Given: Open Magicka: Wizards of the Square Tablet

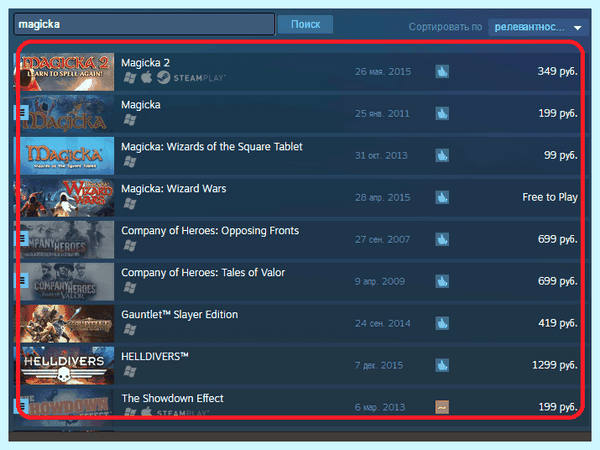Looking at the screenshot, I should click(212, 147).
